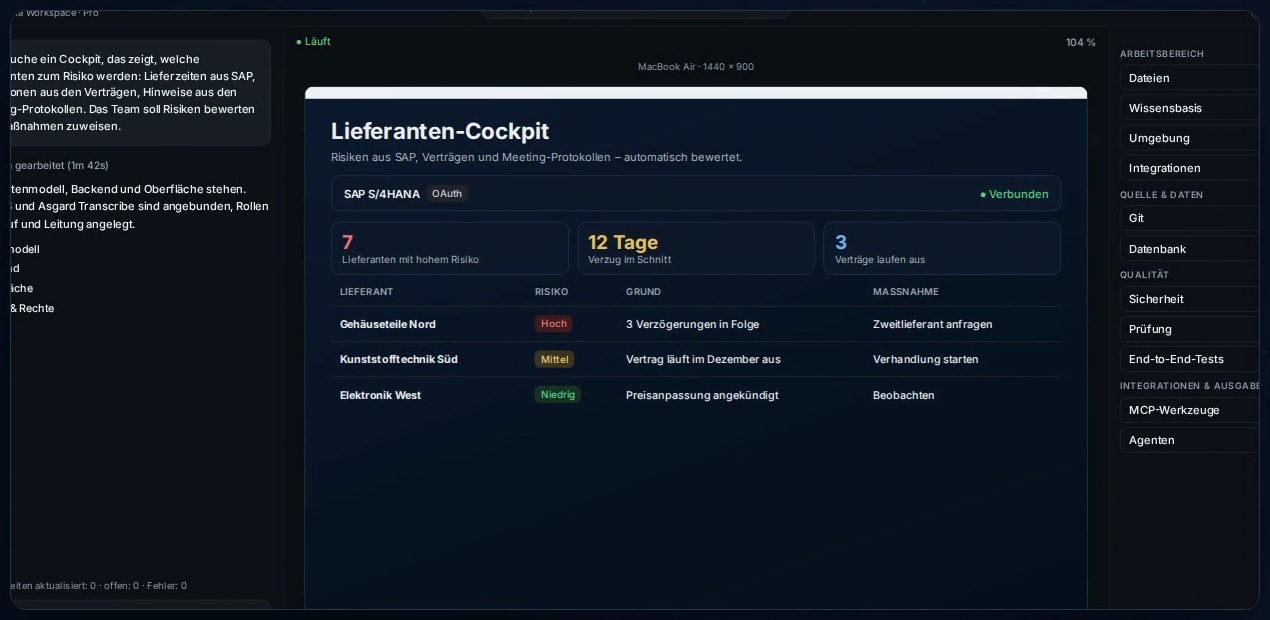Select End-to-End-Tests in the sidebar
The width and height of the screenshot is (1270, 620).
pos(1189,359)
